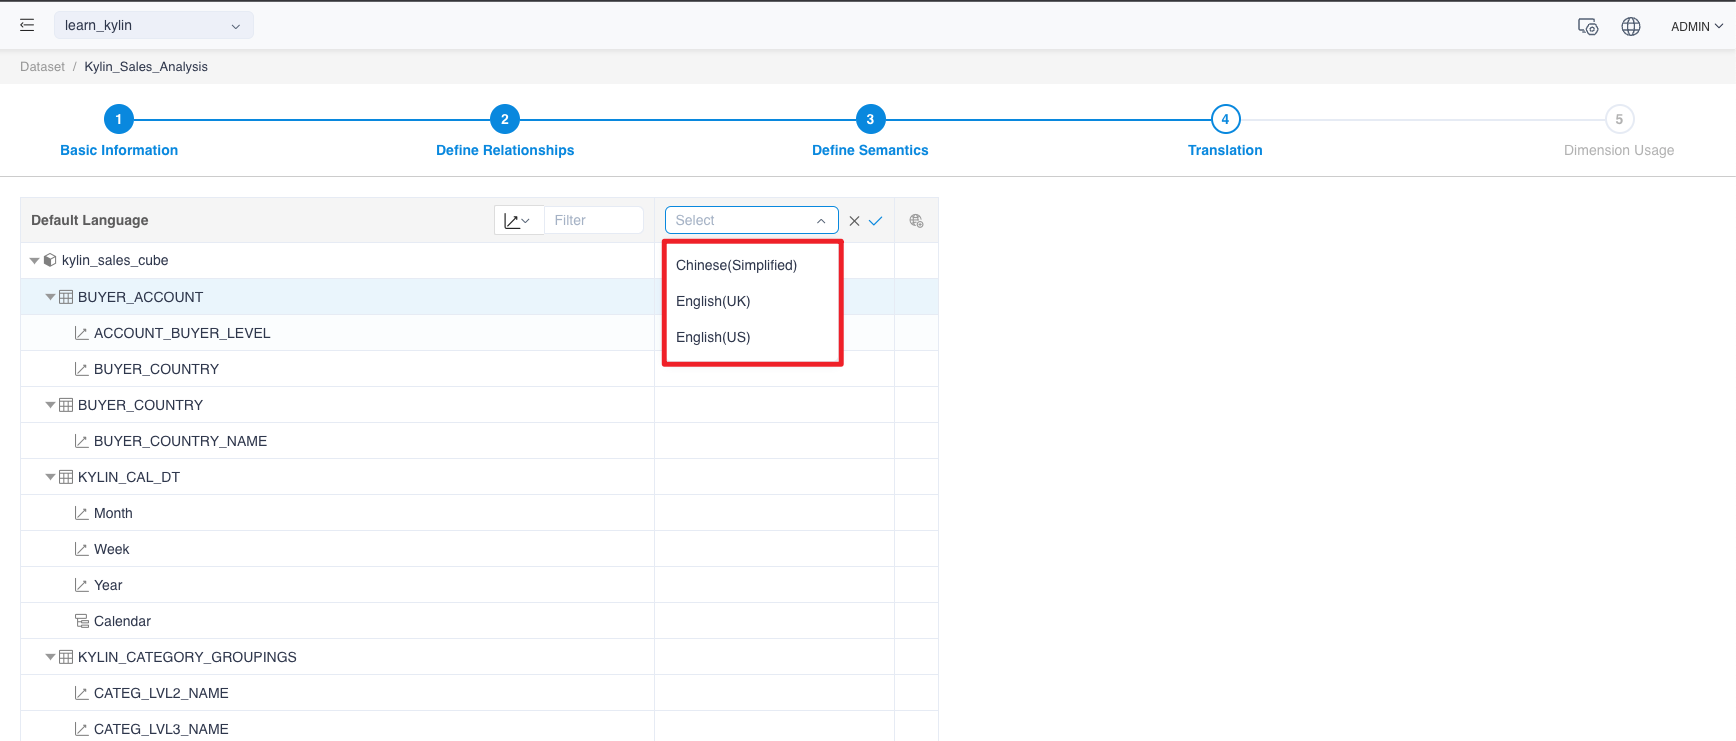
Task: Click the kylin_sales_cube cube icon
Action: 50,260
